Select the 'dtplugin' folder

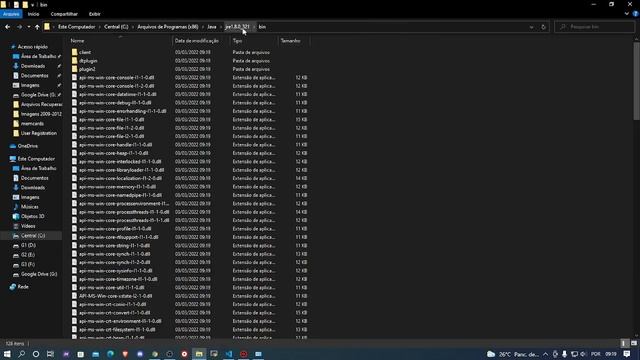pos(88,61)
